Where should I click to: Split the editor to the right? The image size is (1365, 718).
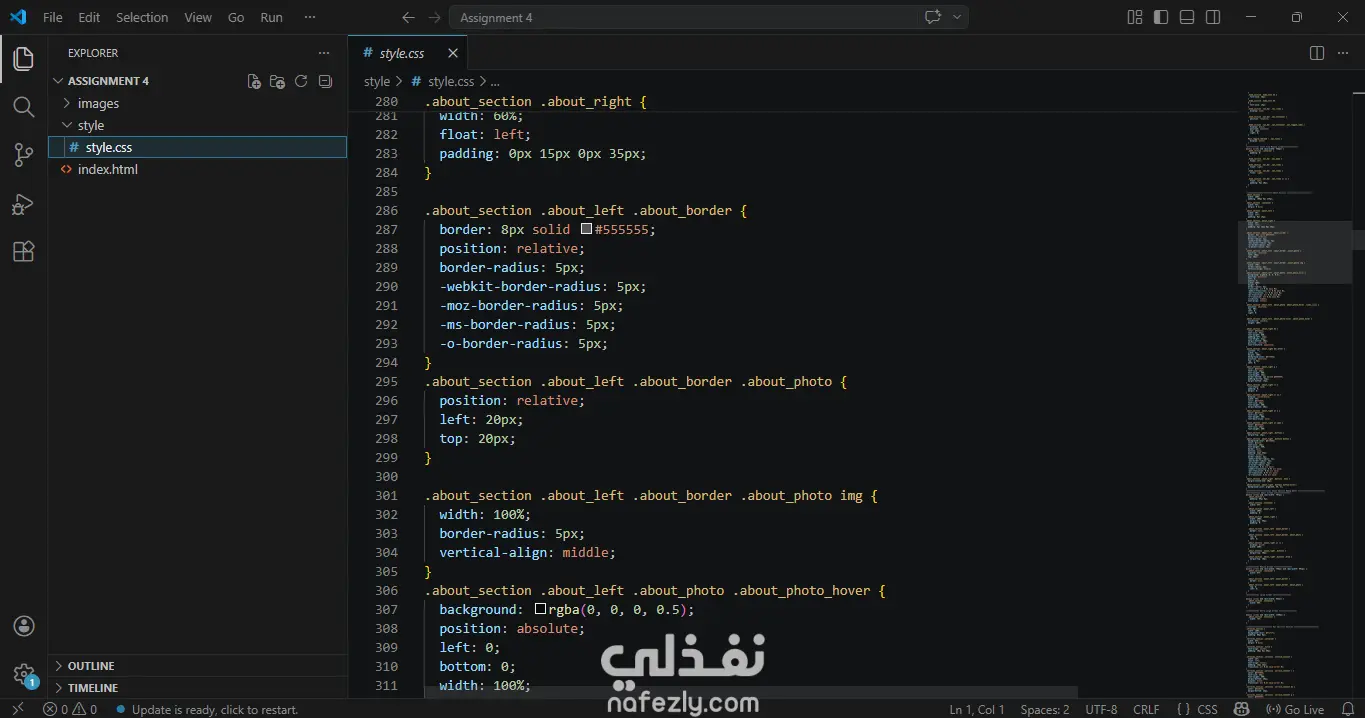point(1317,53)
